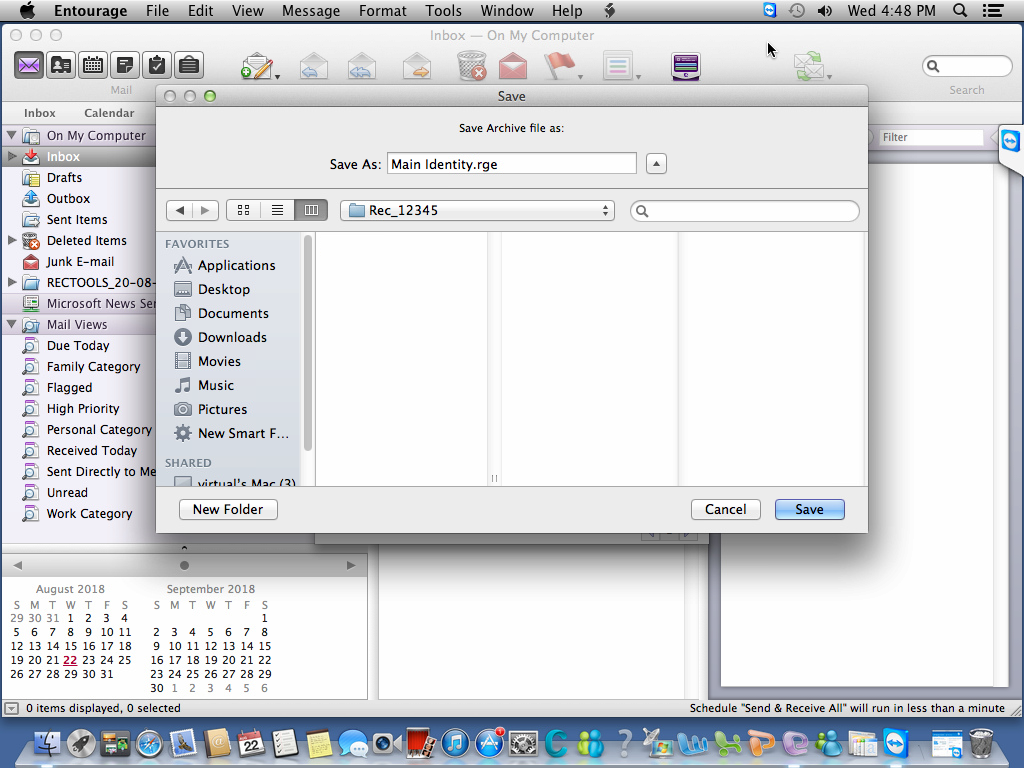Expand the RECTOOLS_20-08 folder triangle

[x=12, y=282]
